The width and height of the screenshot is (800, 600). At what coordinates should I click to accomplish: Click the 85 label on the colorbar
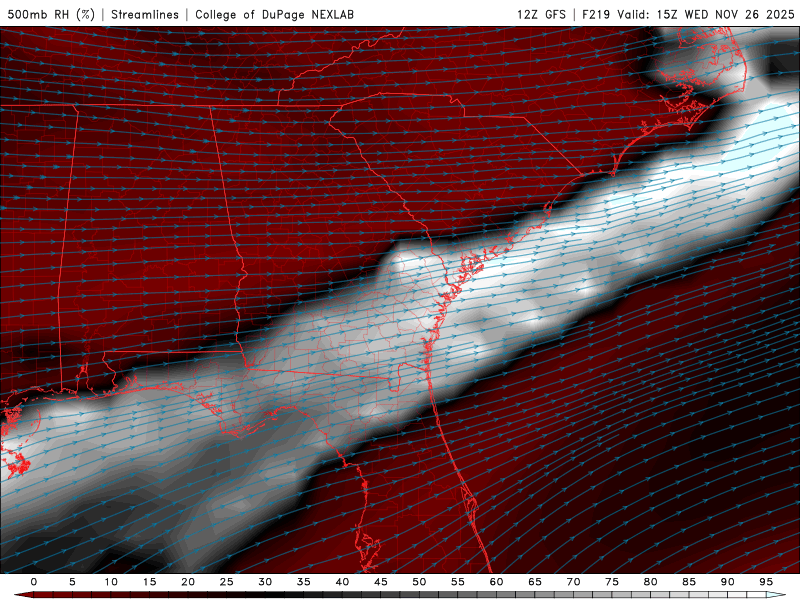[x=689, y=582]
